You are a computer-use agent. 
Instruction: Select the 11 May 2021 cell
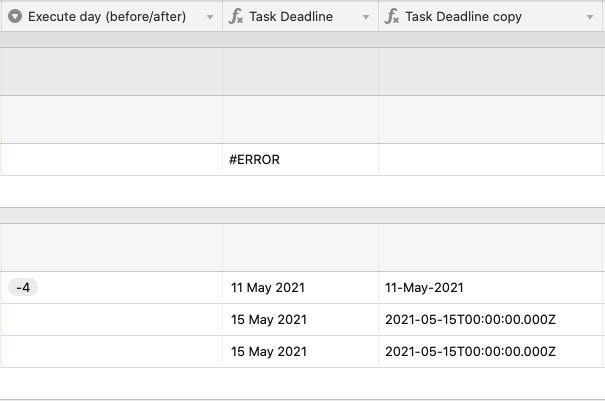(300, 288)
